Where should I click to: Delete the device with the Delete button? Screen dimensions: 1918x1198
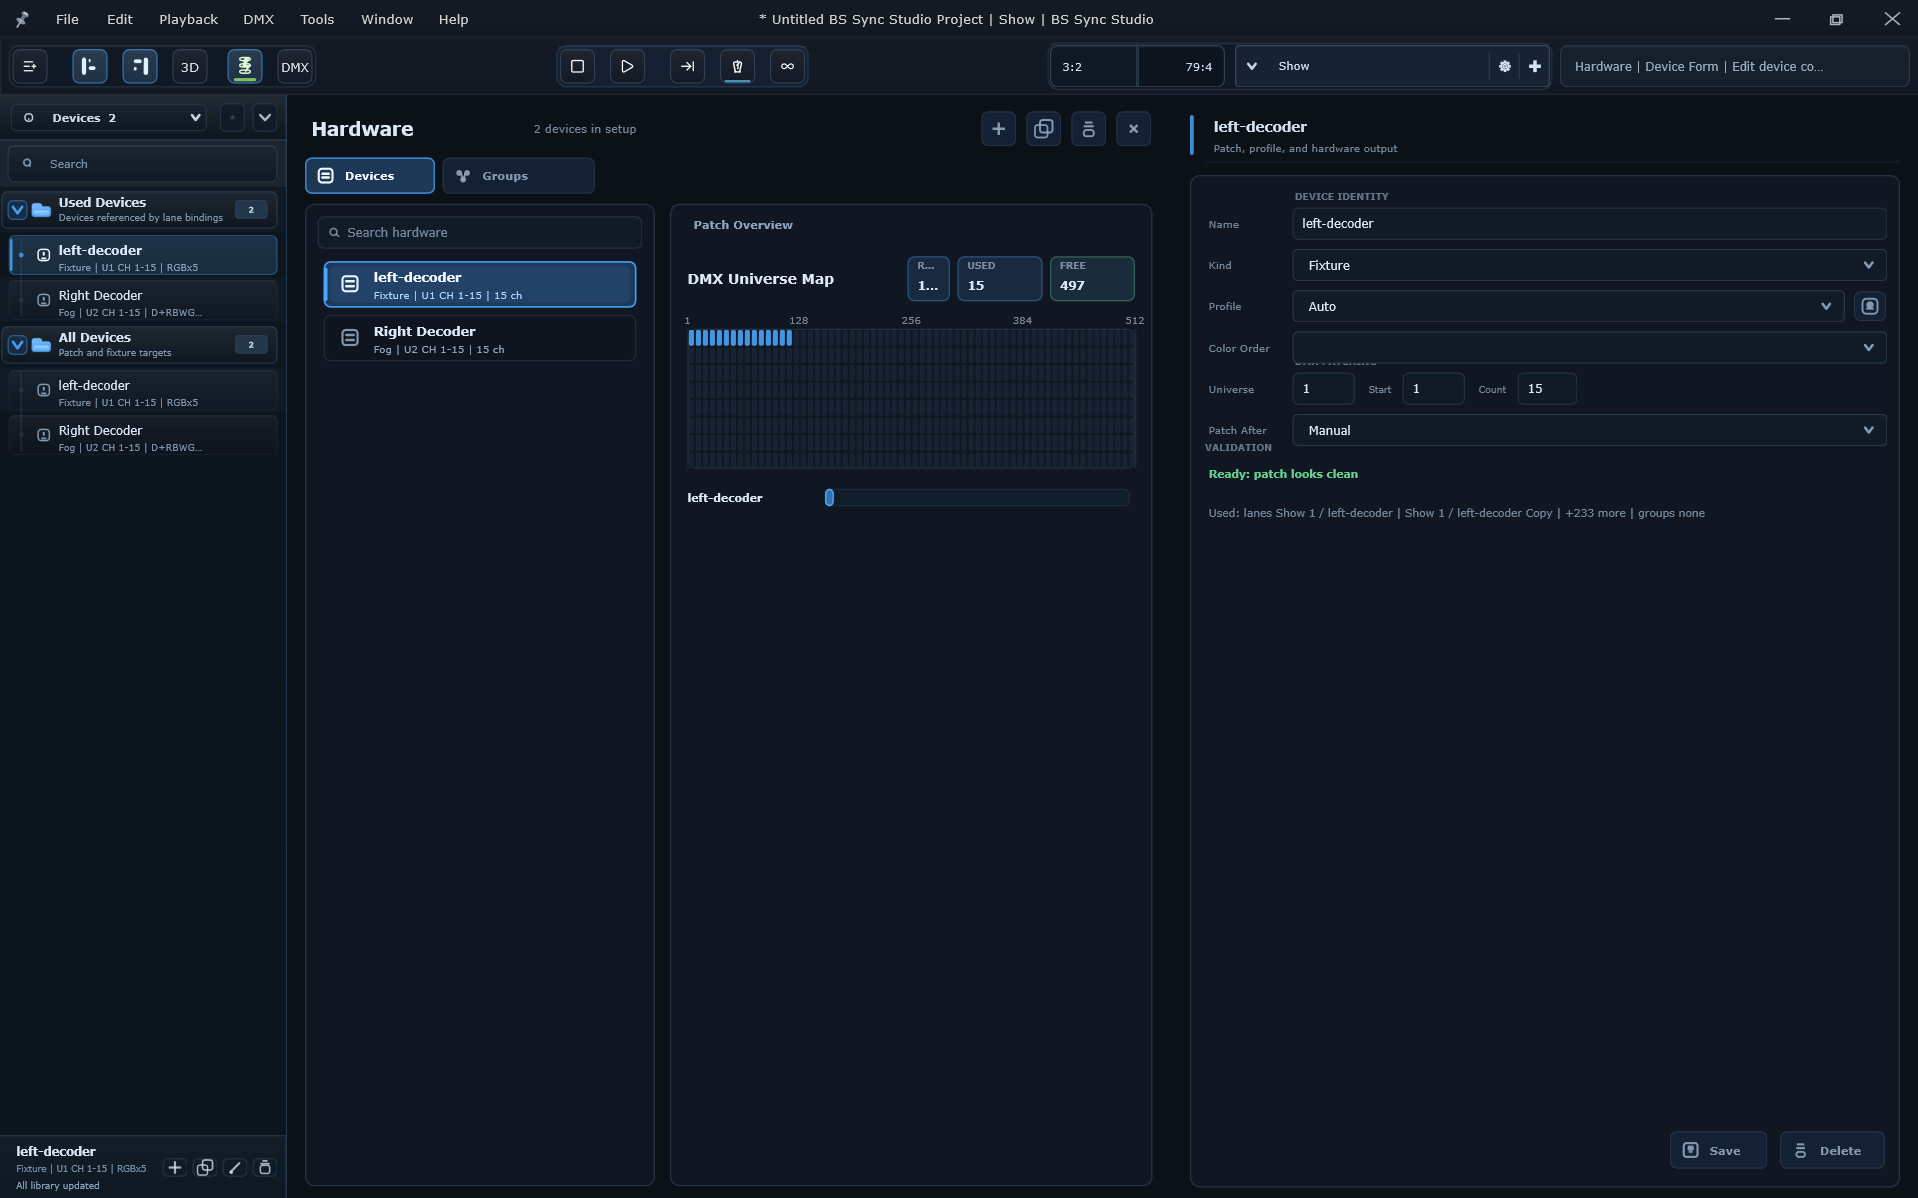[x=1831, y=1151]
